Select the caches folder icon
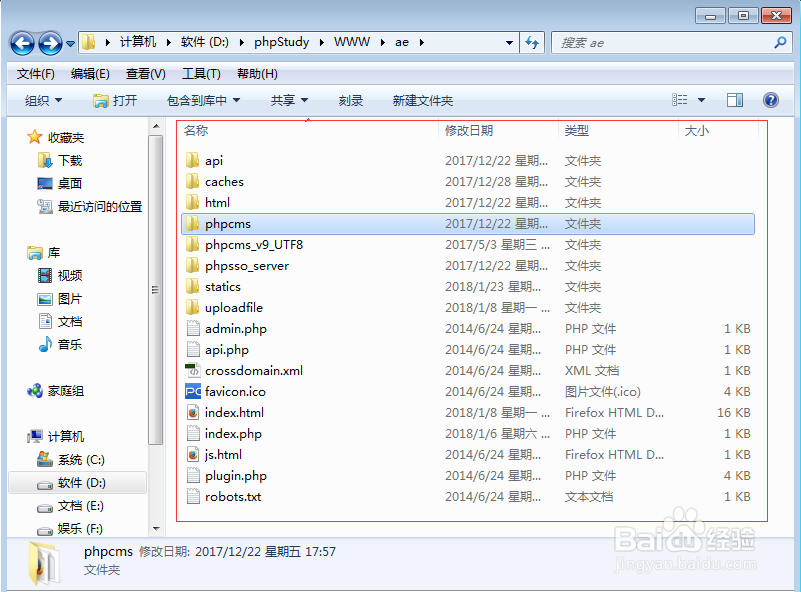The image size is (801, 592). tap(193, 181)
